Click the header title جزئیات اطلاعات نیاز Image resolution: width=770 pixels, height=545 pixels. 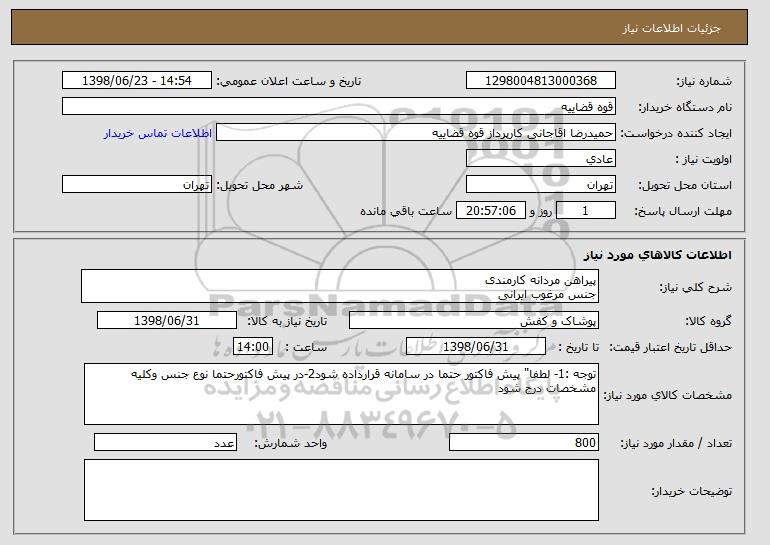tap(671, 28)
